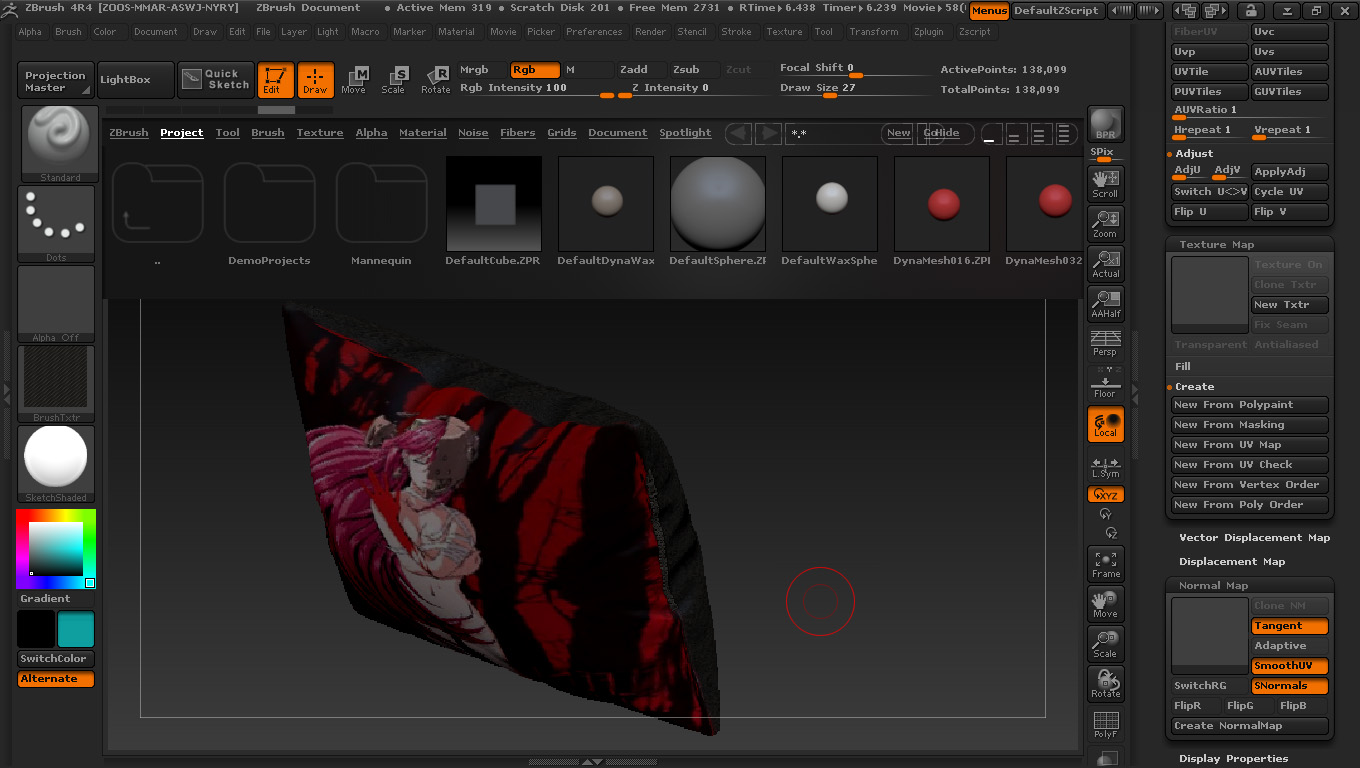Open the Brush menu

[69, 32]
